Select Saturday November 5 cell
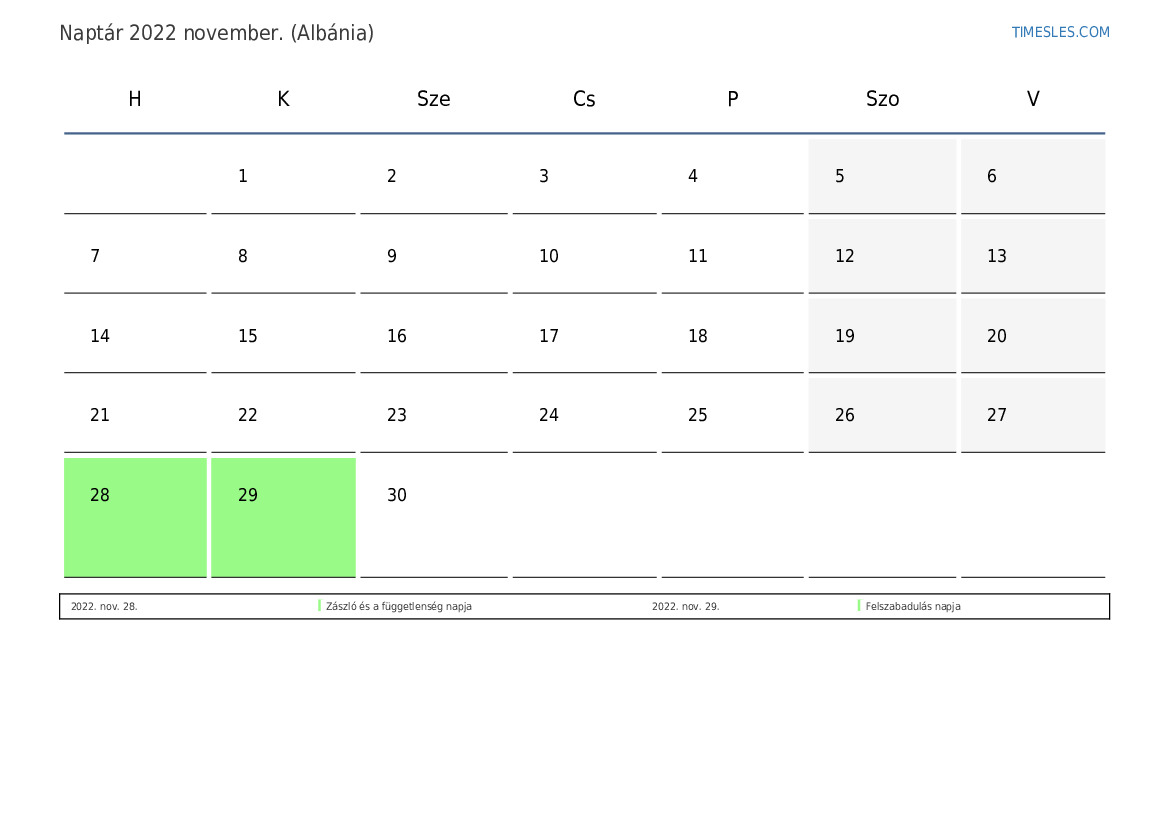The width and height of the screenshot is (1169, 827). (882, 176)
